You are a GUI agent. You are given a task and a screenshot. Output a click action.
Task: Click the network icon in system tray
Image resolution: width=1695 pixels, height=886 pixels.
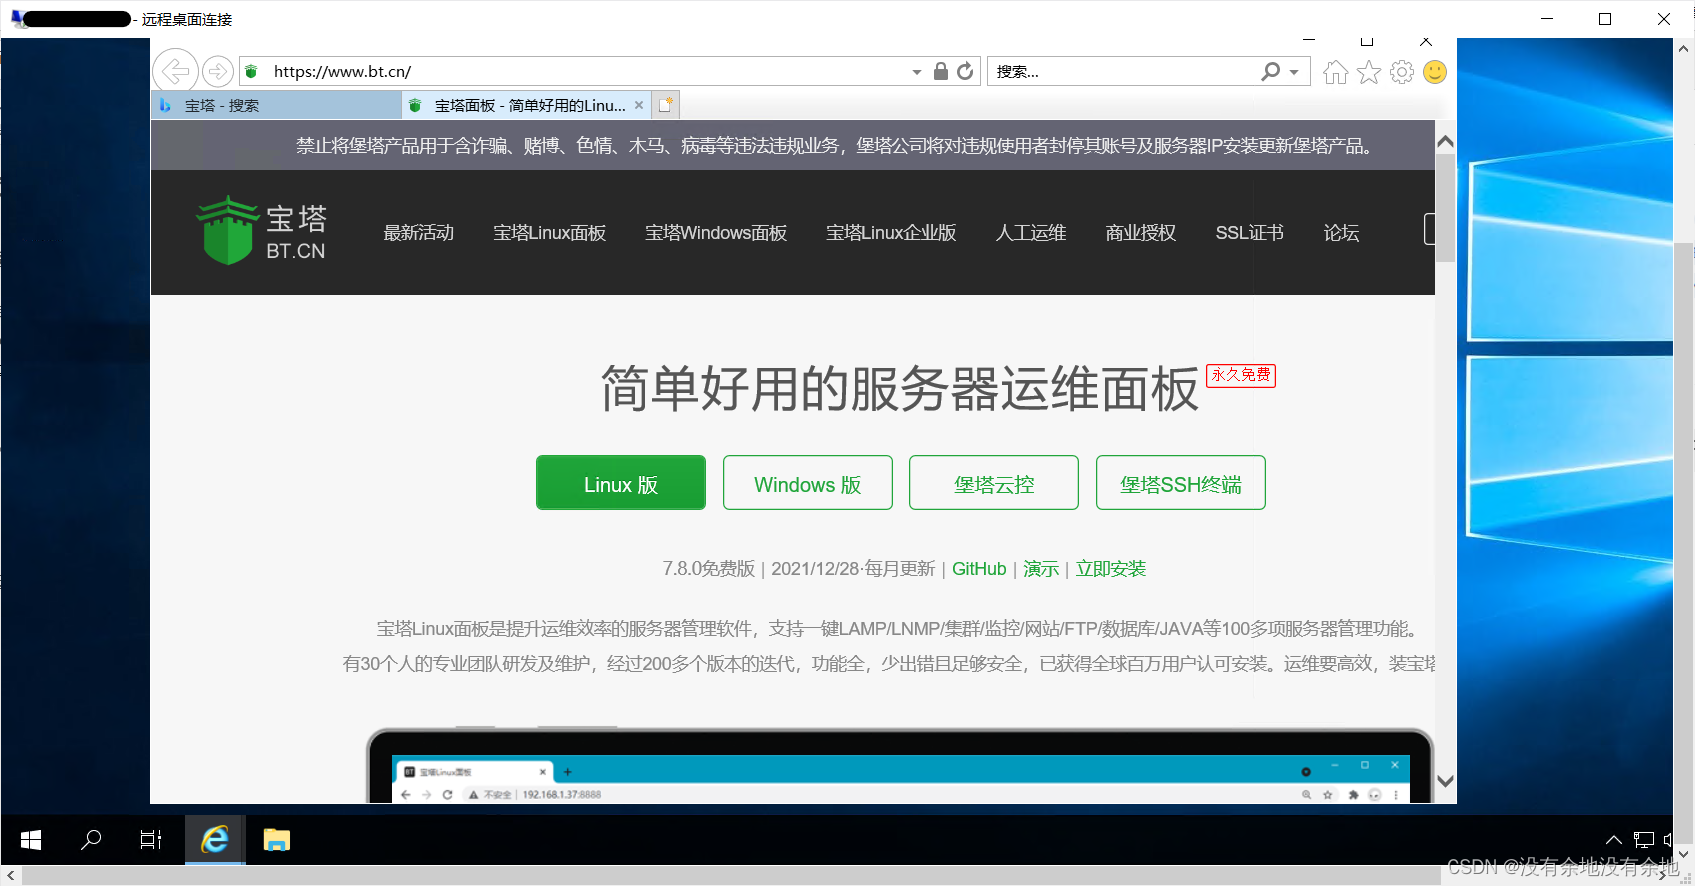1643,840
